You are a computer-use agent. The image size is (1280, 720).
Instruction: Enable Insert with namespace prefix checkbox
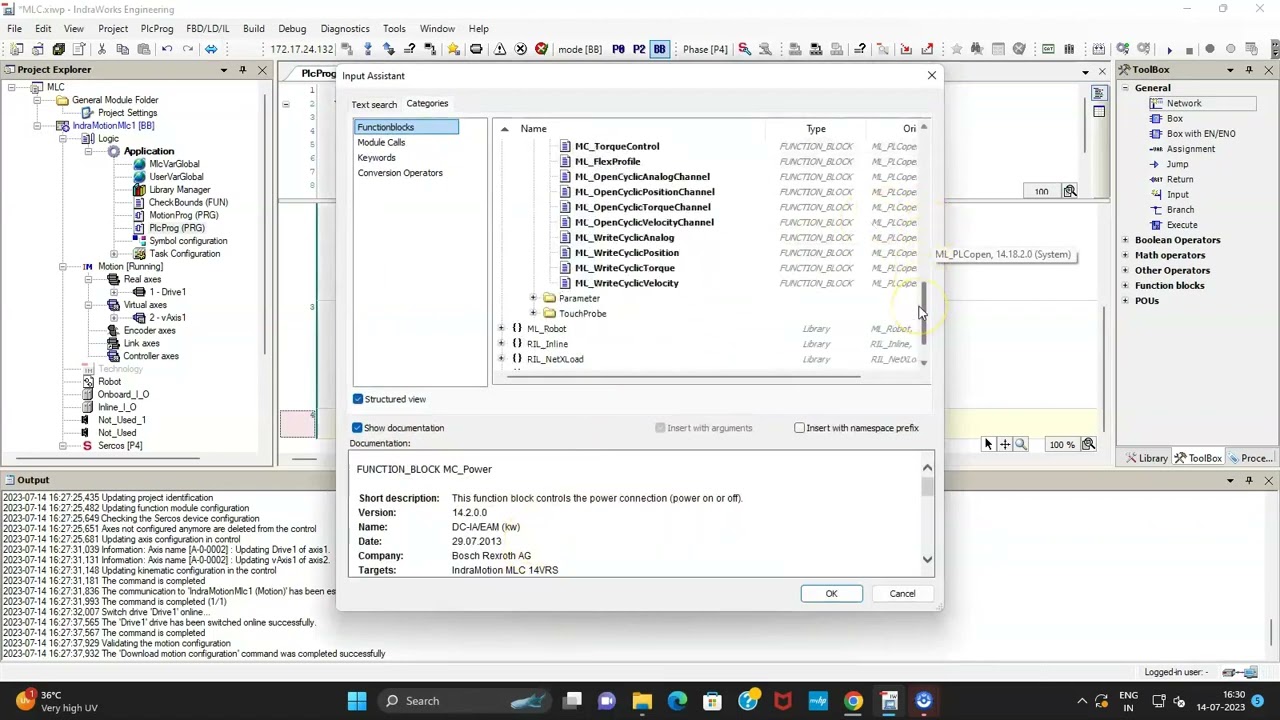click(x=799, y=428)
